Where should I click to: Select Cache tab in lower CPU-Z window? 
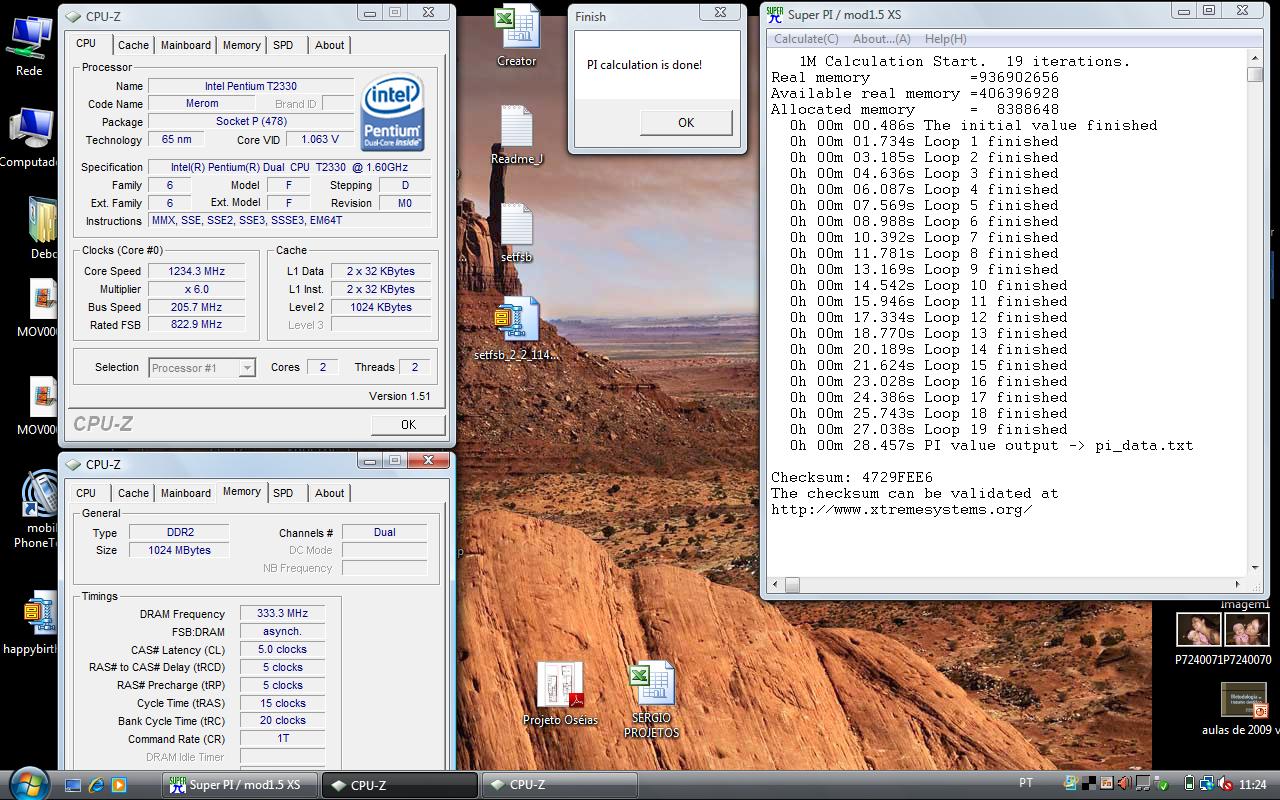pyautogui.click(x=133, y=493)
